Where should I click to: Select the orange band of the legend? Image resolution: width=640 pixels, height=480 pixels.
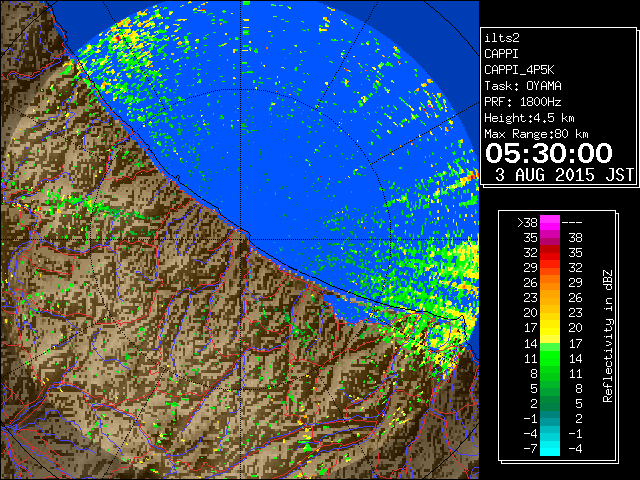(550, 283)
